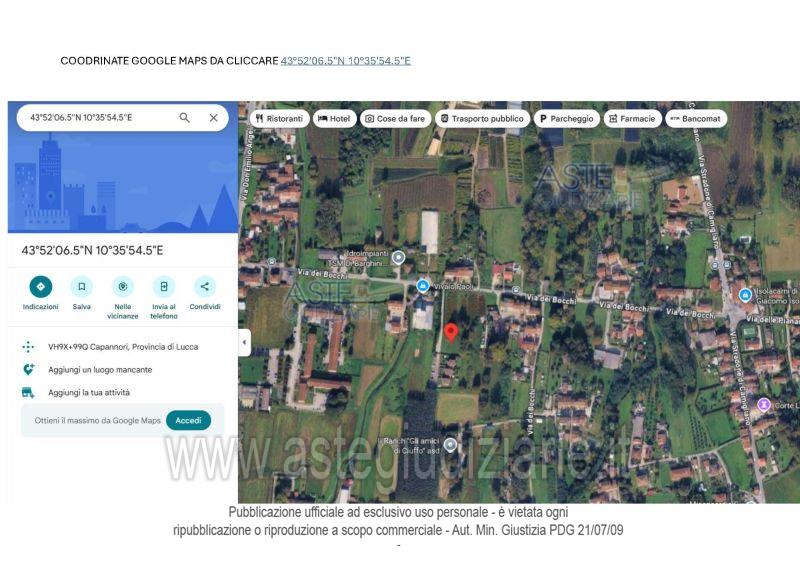This screenshot has width=800, height=566.
Task: Select the Trasporto pubblico chip
Action: (482, 118)
